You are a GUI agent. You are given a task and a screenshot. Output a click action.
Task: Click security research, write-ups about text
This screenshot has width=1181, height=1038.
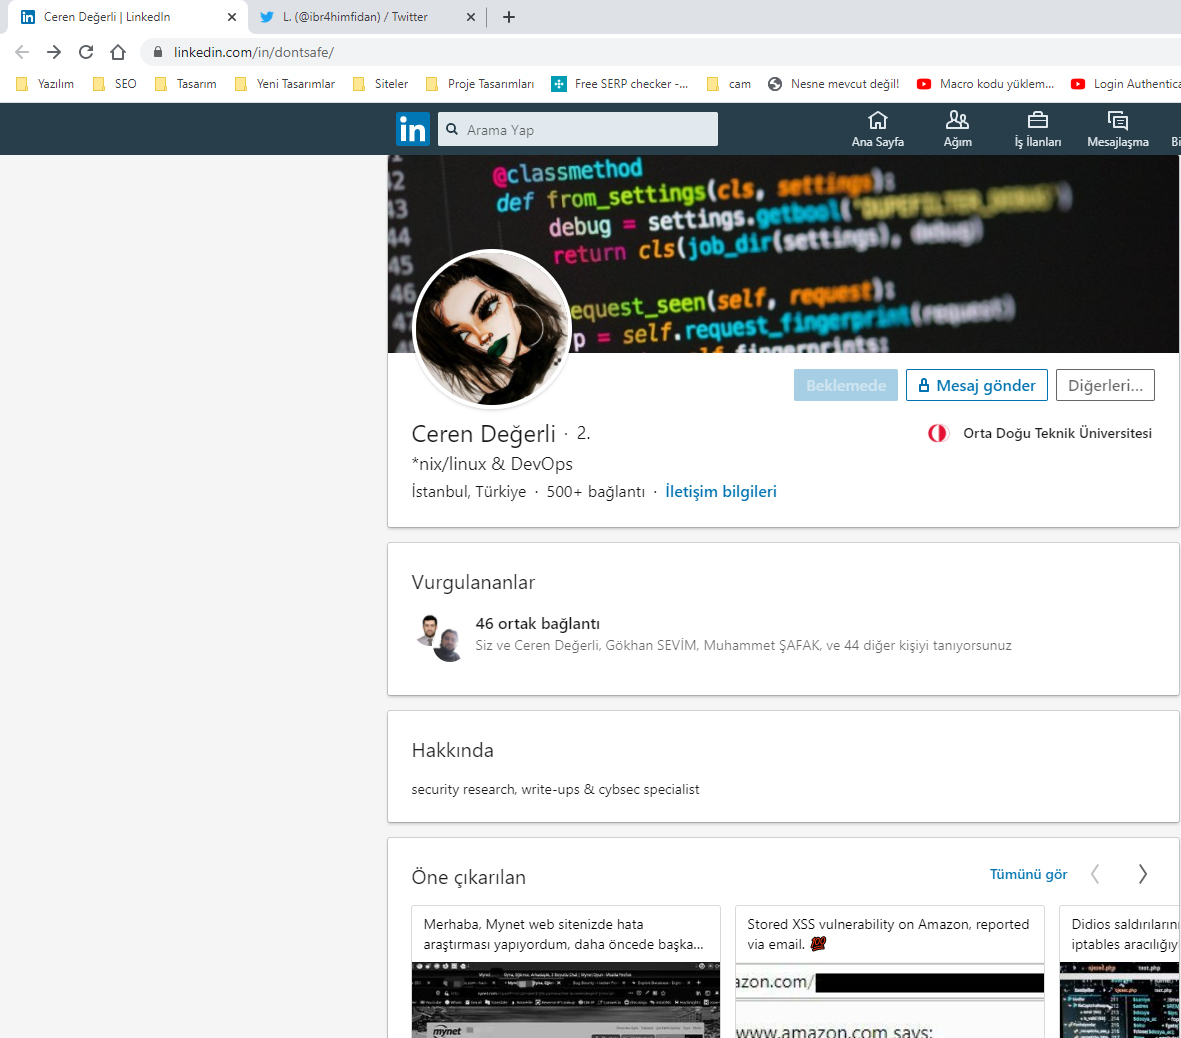555,789
